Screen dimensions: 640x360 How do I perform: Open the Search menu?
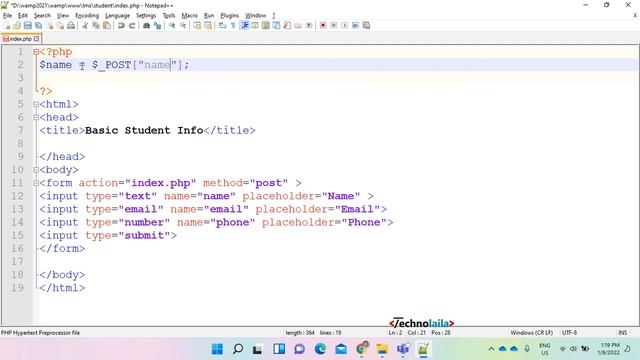[42, 16]
